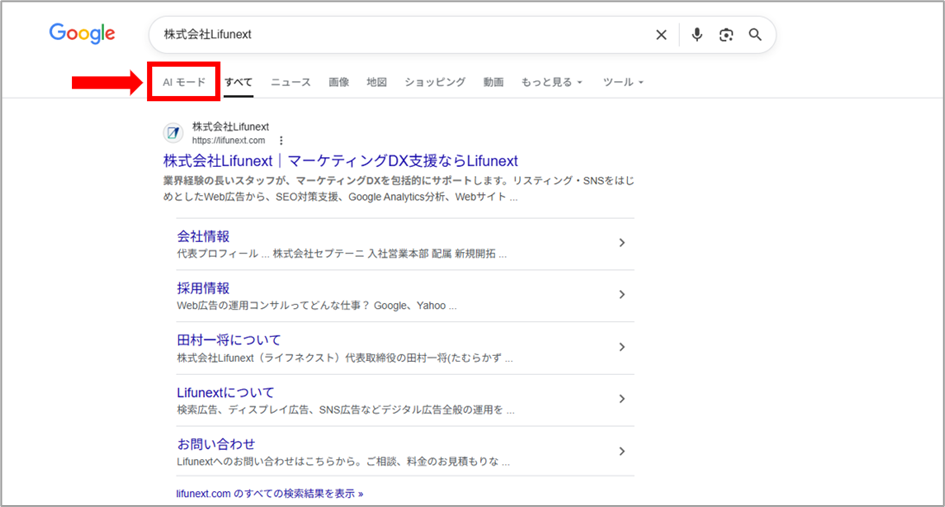Start voice search with the microphone icon
The image size is (945, 507).
(x=697, y=35)
